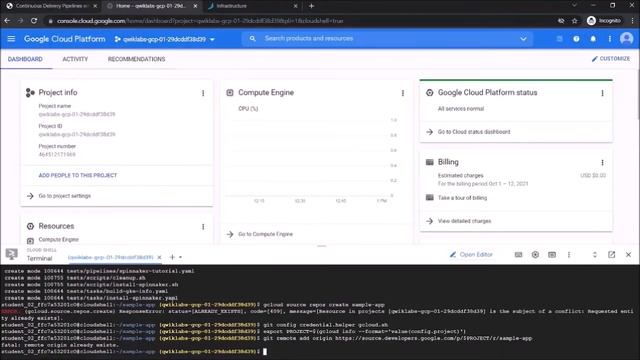
Task: Go to Cloud status dashboard link
Action: click(x=474, y=132)
